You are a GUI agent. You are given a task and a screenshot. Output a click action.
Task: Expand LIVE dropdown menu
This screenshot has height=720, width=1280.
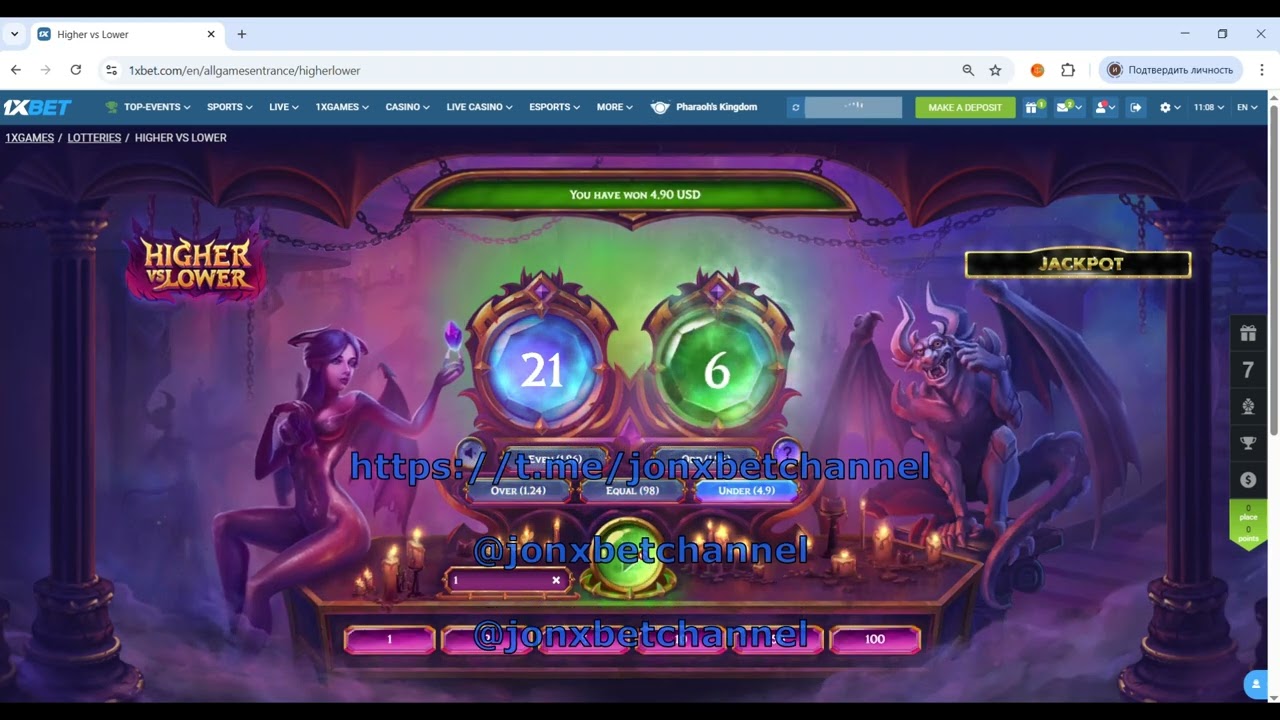(283, 107)
